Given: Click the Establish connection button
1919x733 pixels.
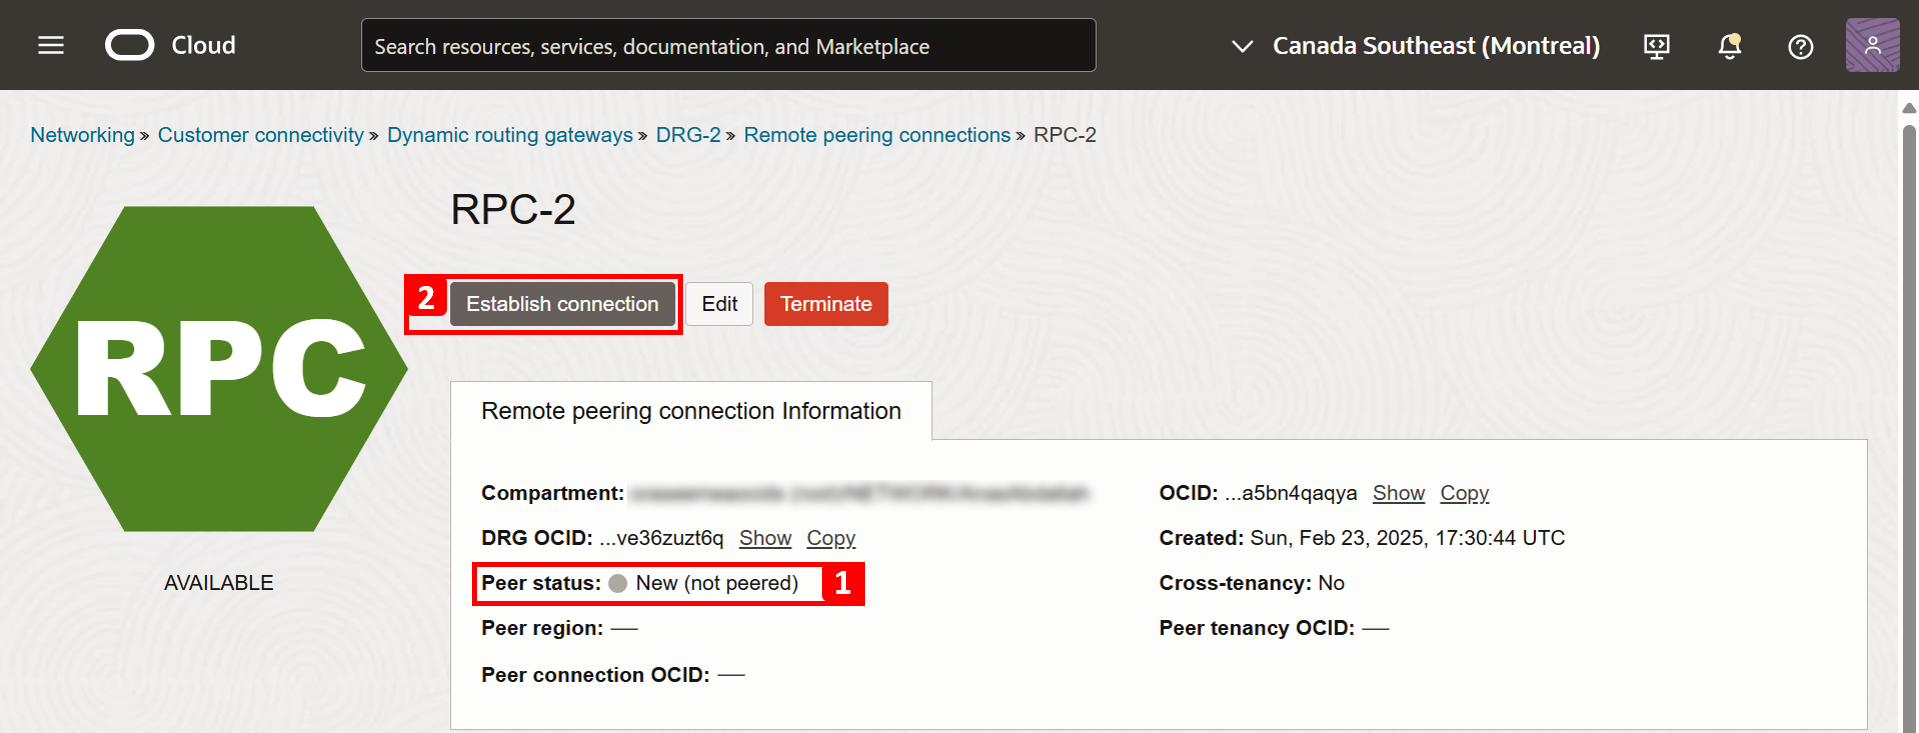Looking at the screenshot, I should pyautogui.click(x=562, y=304).
